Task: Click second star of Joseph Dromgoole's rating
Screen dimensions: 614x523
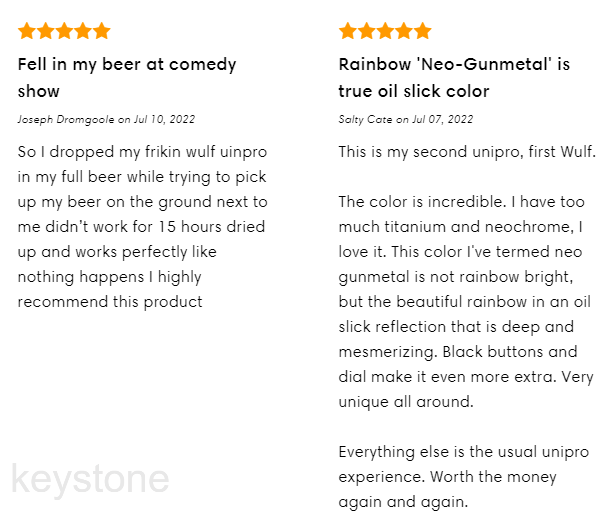Action: [x=45, y=31]
